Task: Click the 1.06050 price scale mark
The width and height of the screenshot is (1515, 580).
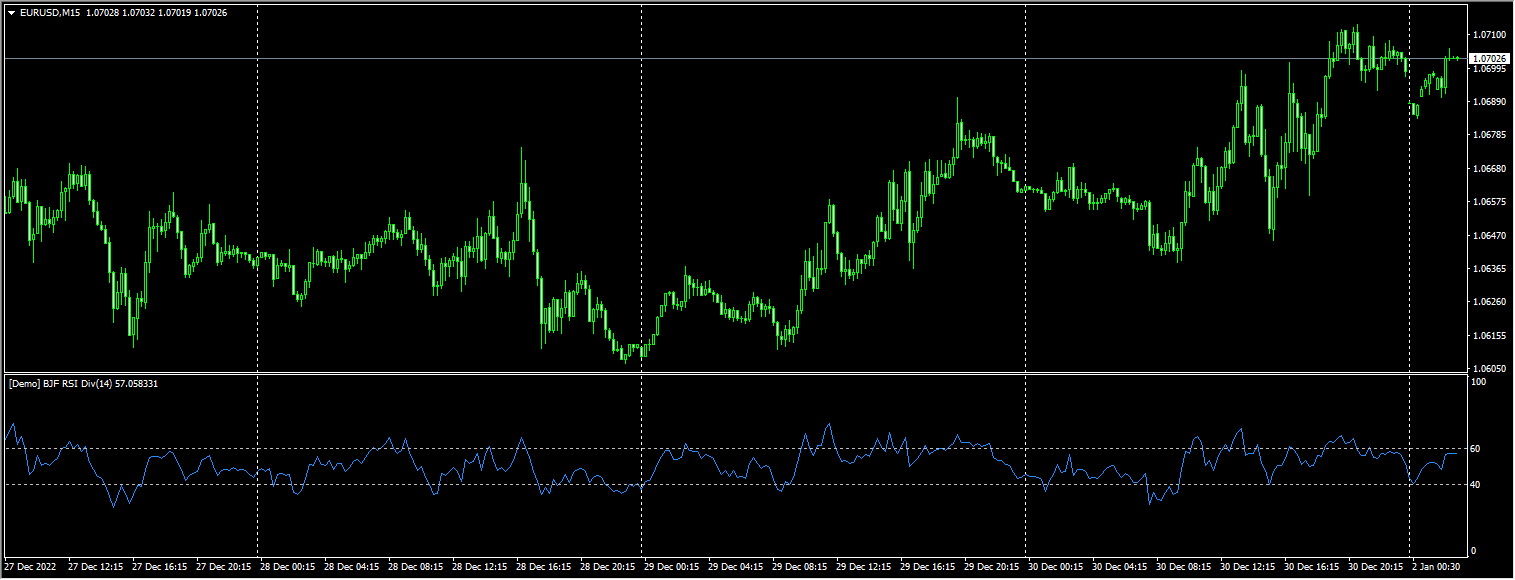Action: [1490, 368]
